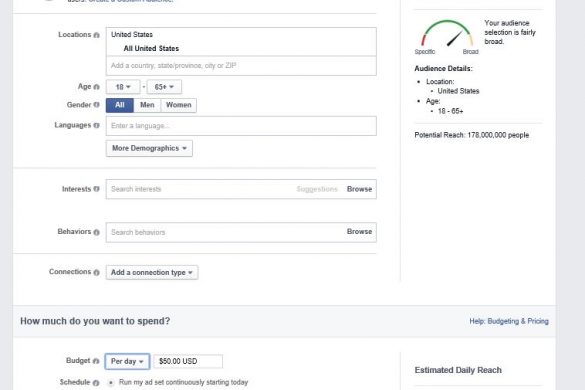Image resolution: width=585 pixels, height=390 pixels.
Task: Open the maximum age 65+ dropdown
Action: click(164, 87)
